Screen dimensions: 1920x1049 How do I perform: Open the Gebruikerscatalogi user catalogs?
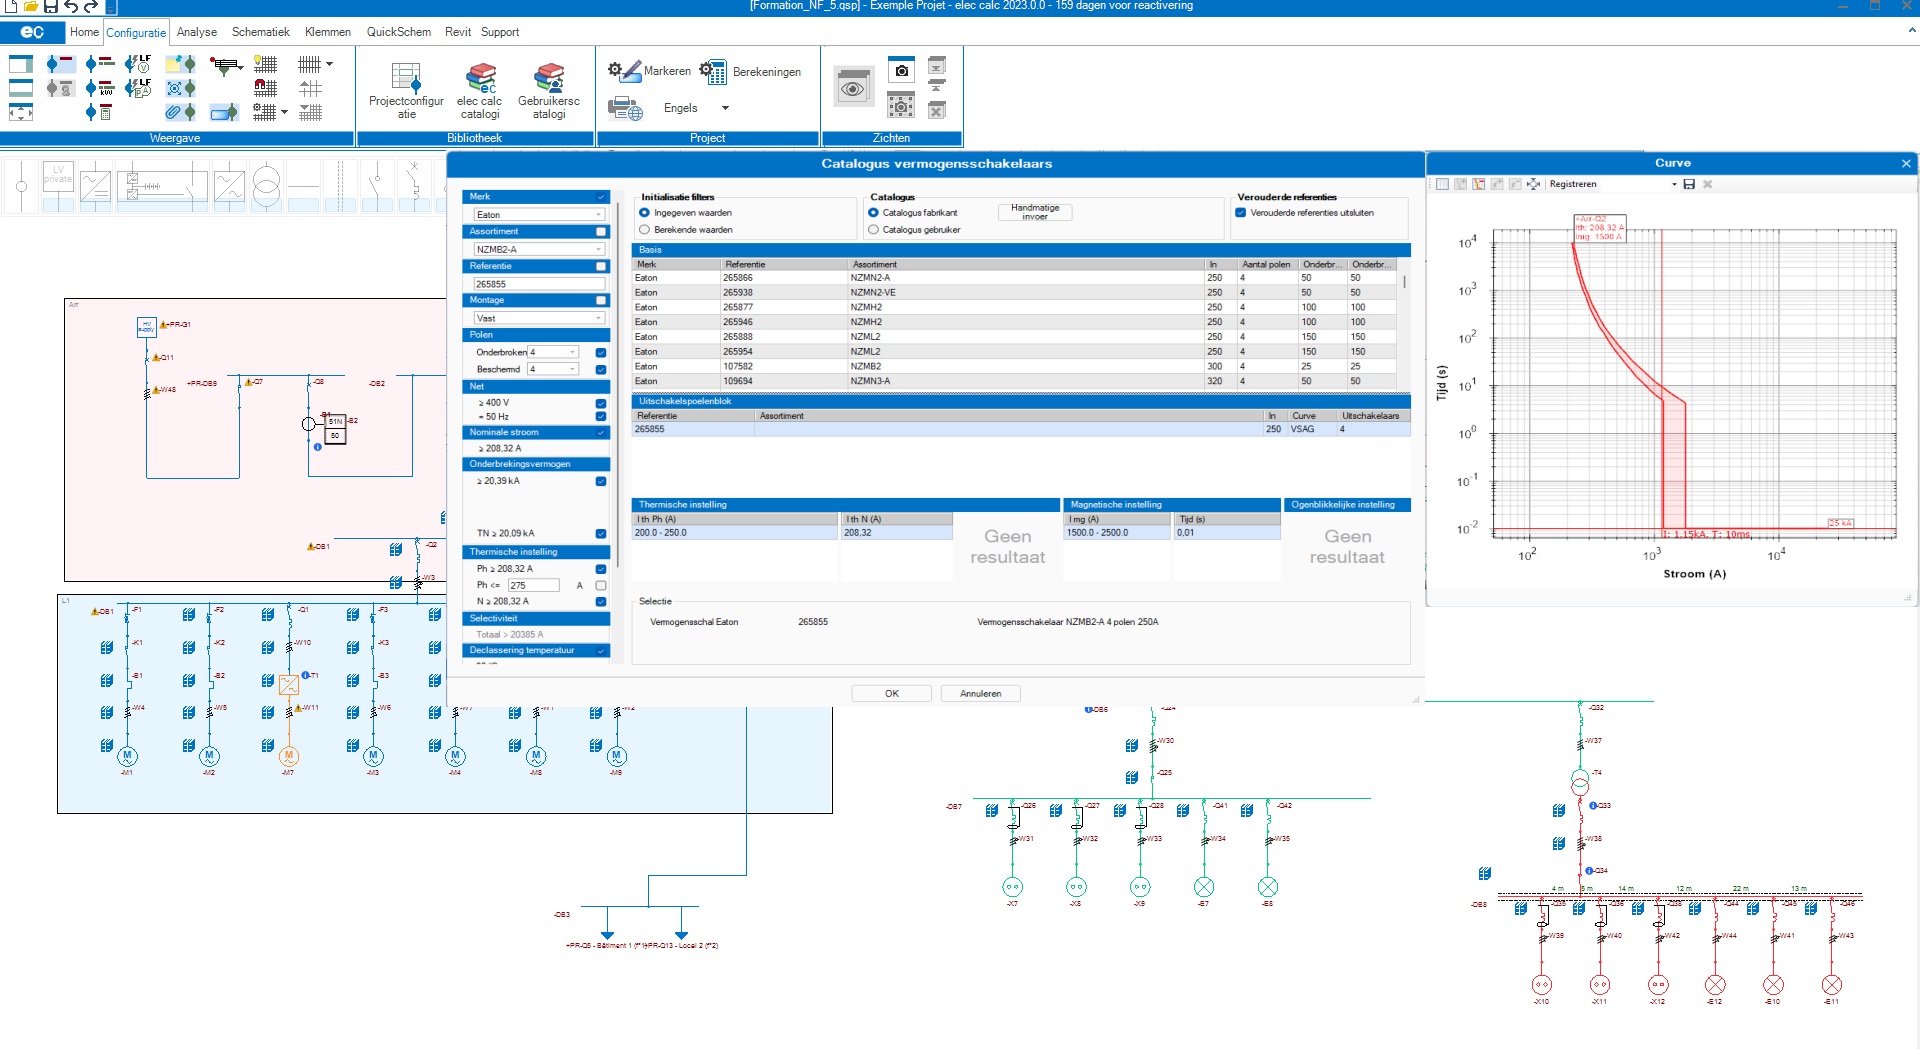(548, 91)
